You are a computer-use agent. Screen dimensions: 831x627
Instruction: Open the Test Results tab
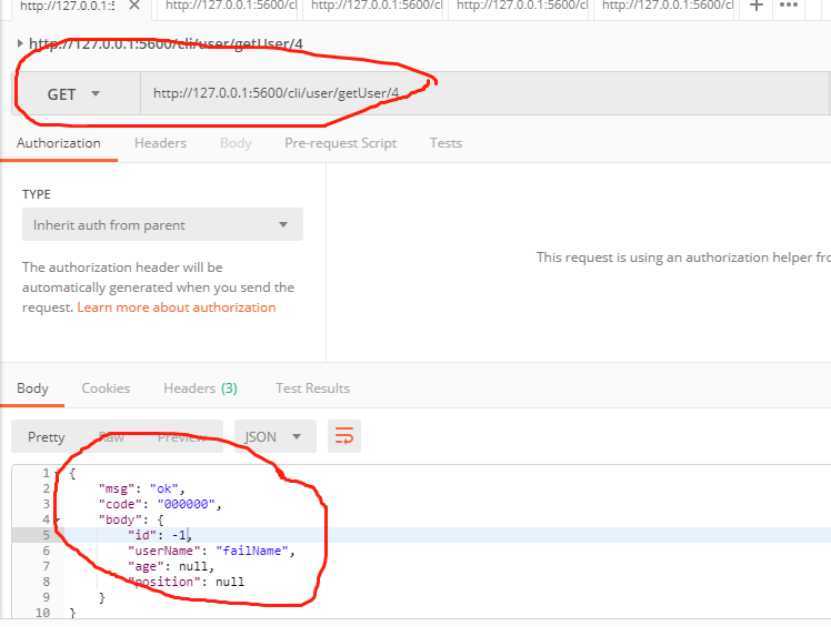312,388
